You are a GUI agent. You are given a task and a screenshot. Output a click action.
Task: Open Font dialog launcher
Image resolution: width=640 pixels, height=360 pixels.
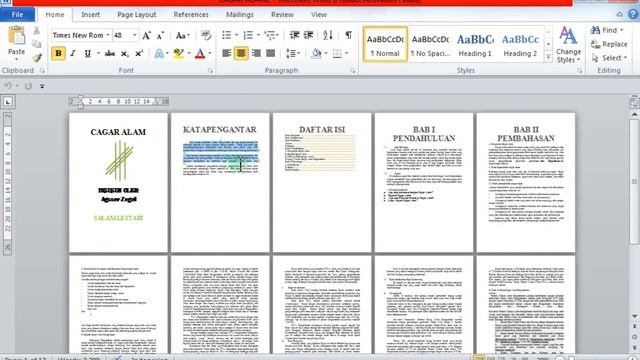(210, 71)
